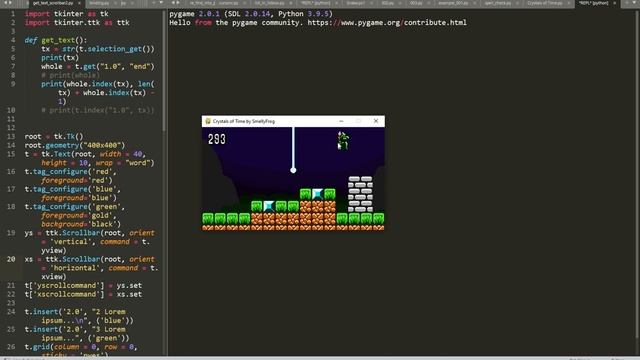Click line number 13 in gutter
The width and height of the screenshot is (640, 360).
[11, 136]
